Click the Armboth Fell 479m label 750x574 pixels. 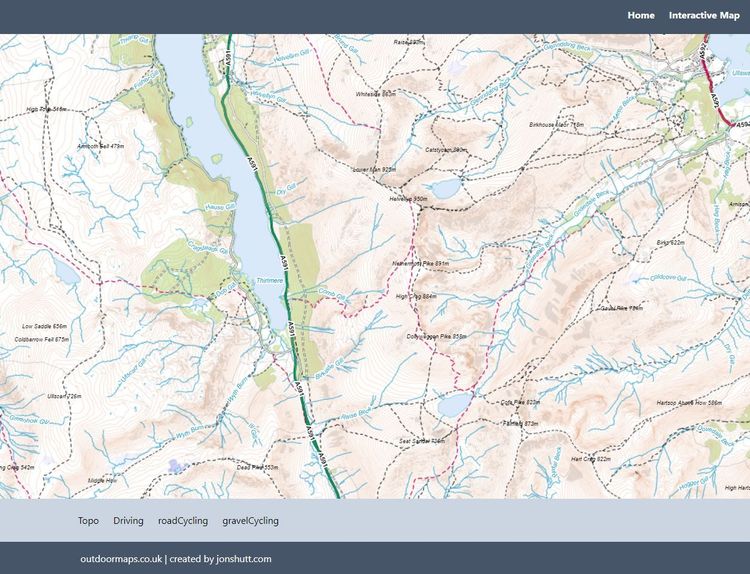tap(100, 146)
